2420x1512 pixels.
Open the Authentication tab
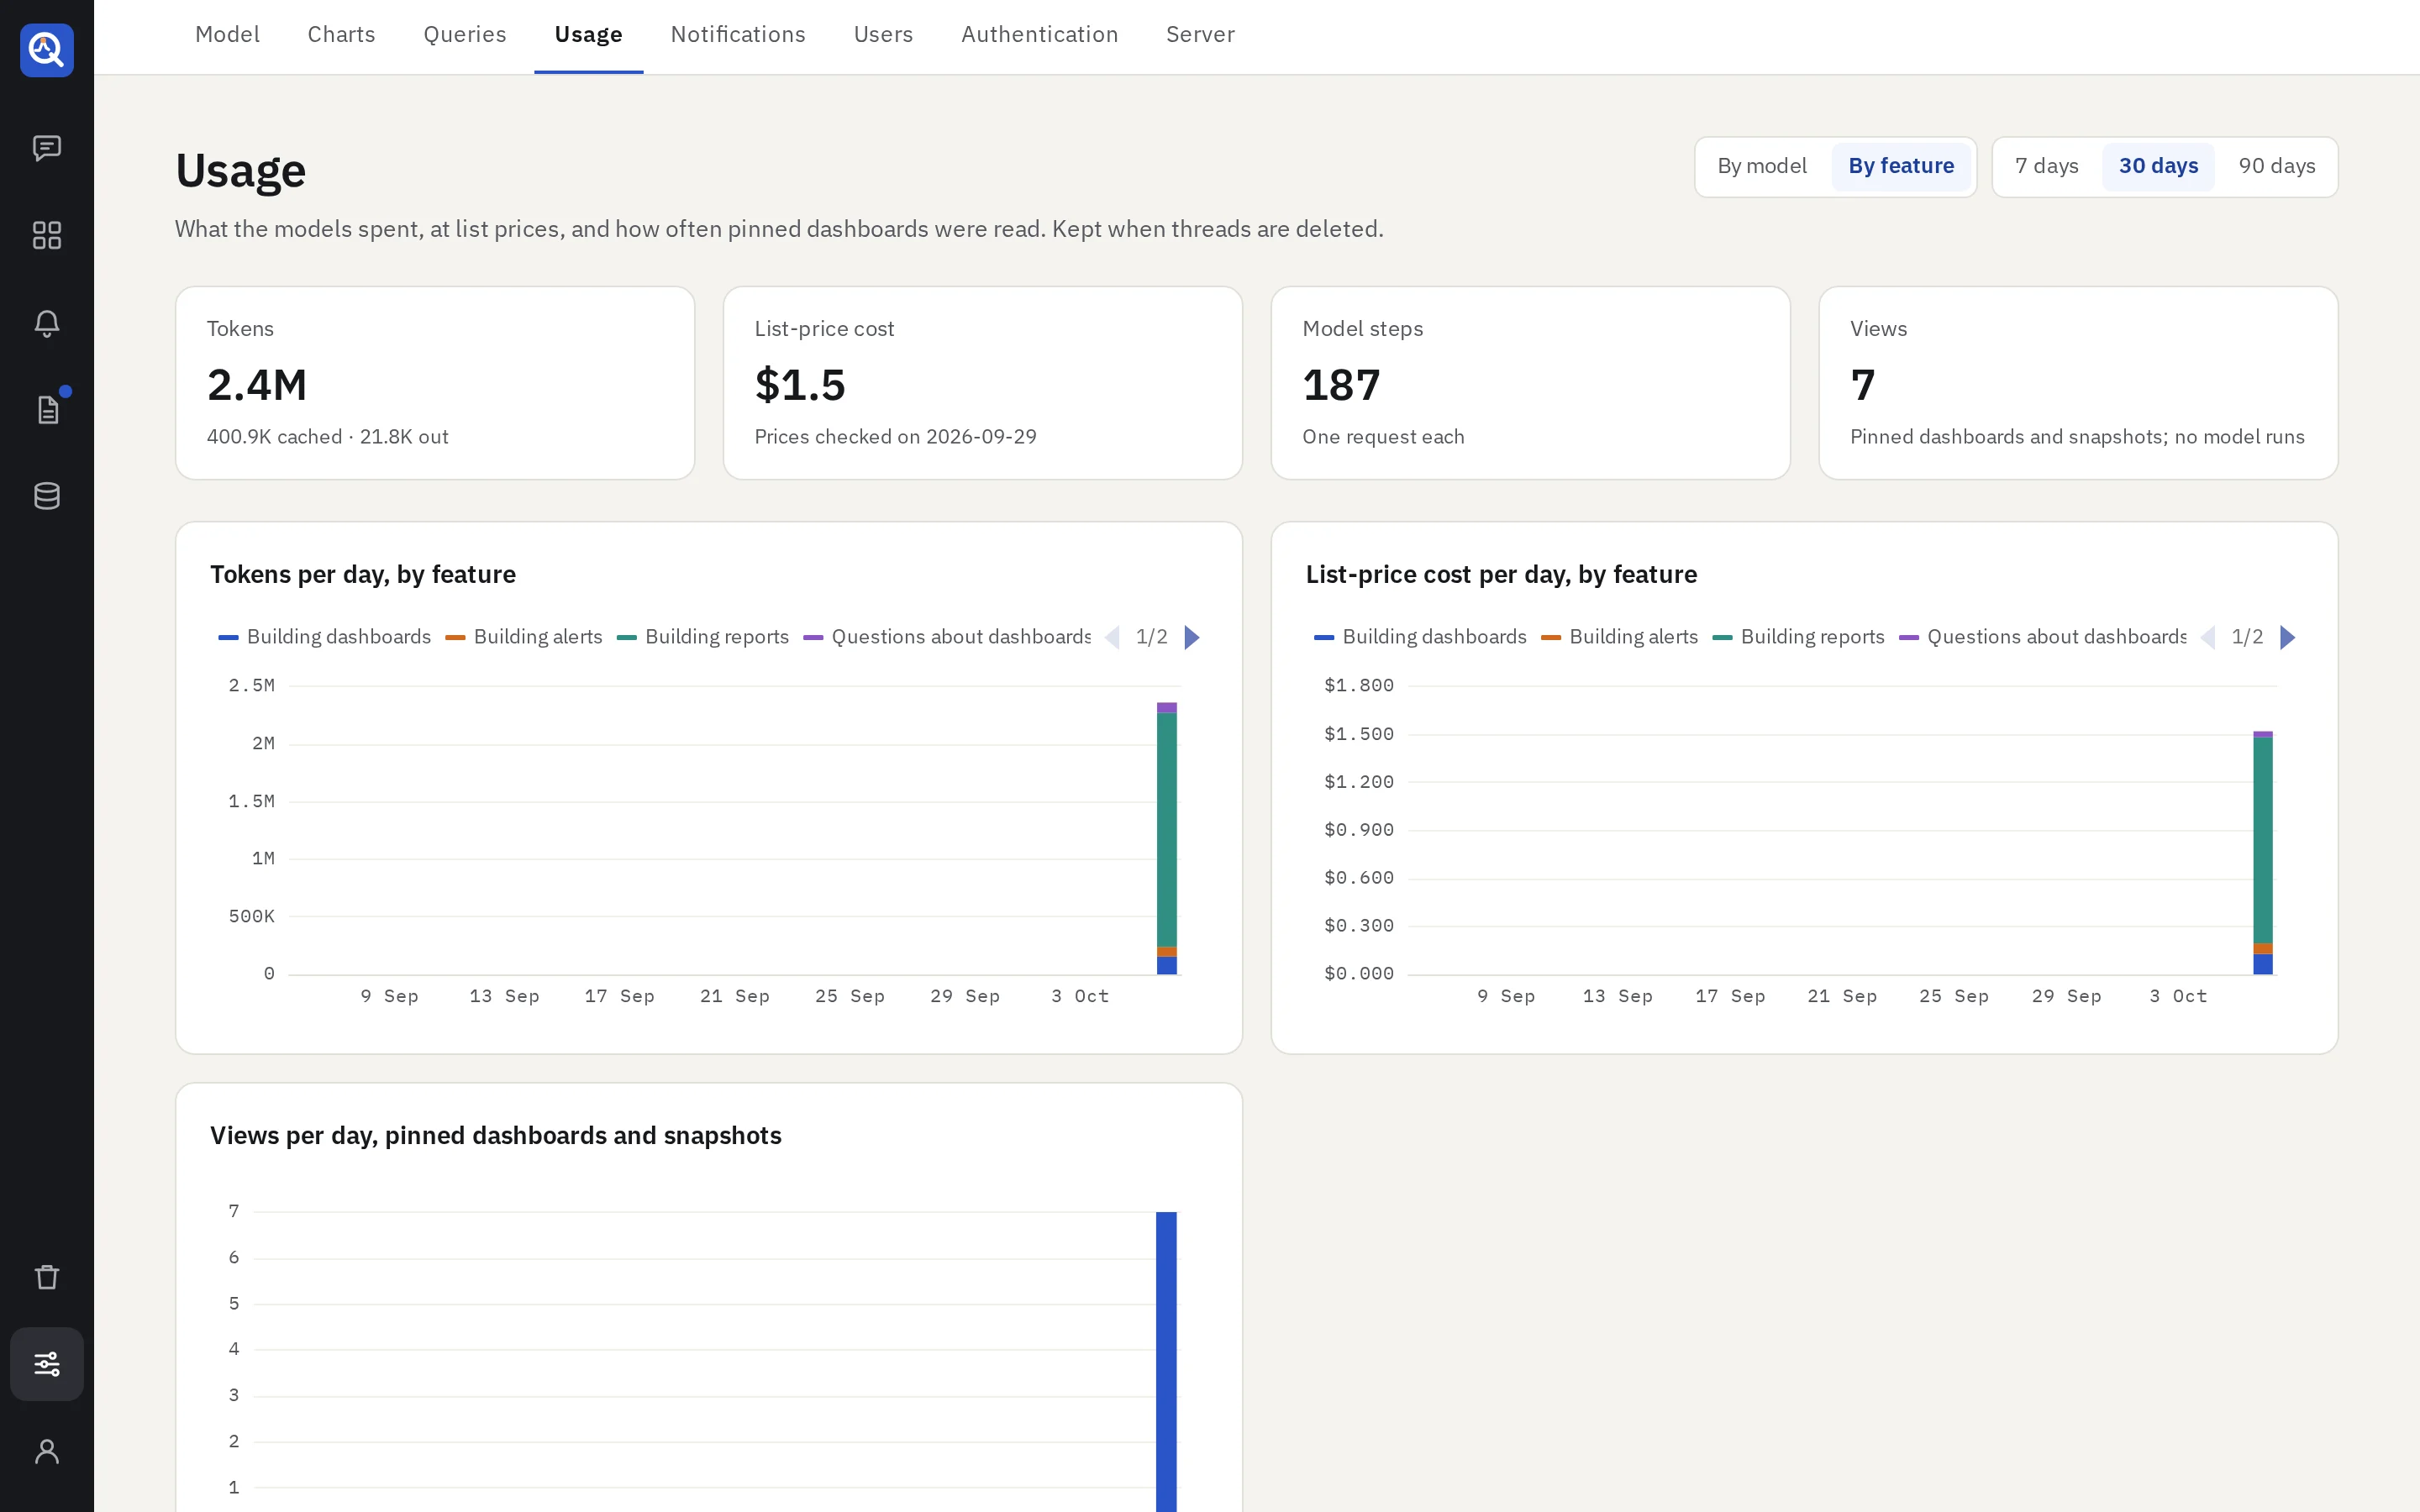[x=1039, y=35]
